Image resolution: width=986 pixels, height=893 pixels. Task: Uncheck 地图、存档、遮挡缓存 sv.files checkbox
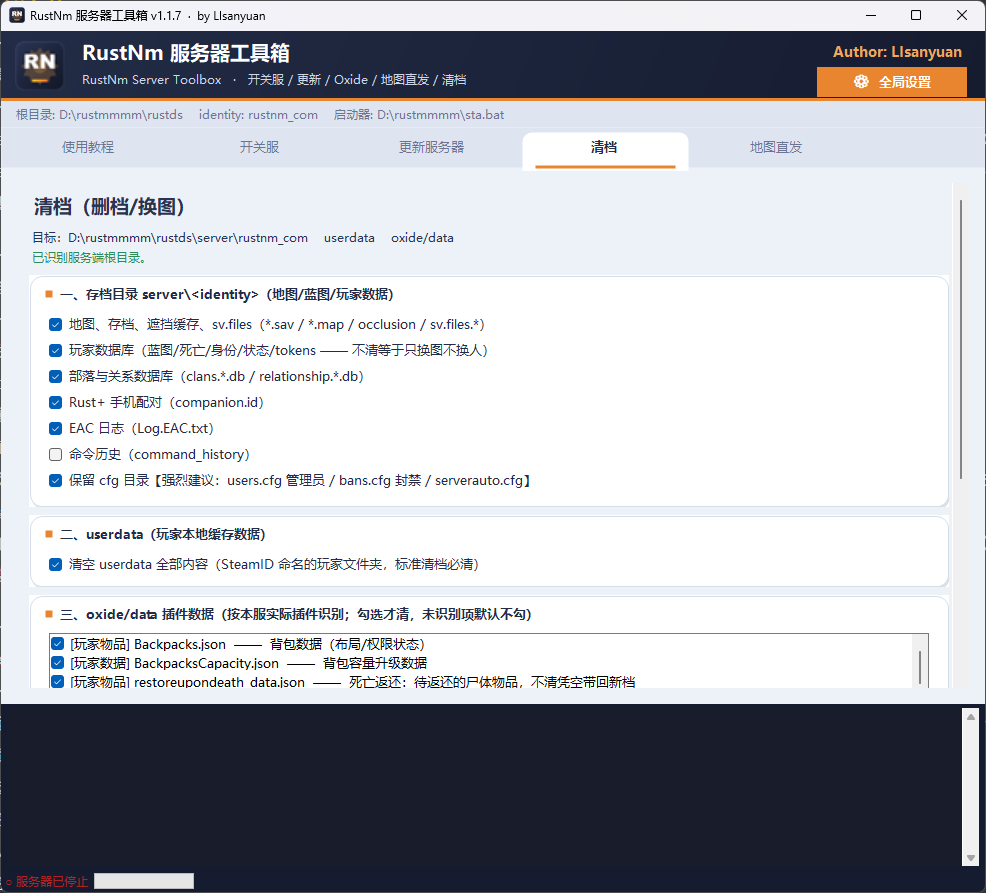[x=55, y=324]
